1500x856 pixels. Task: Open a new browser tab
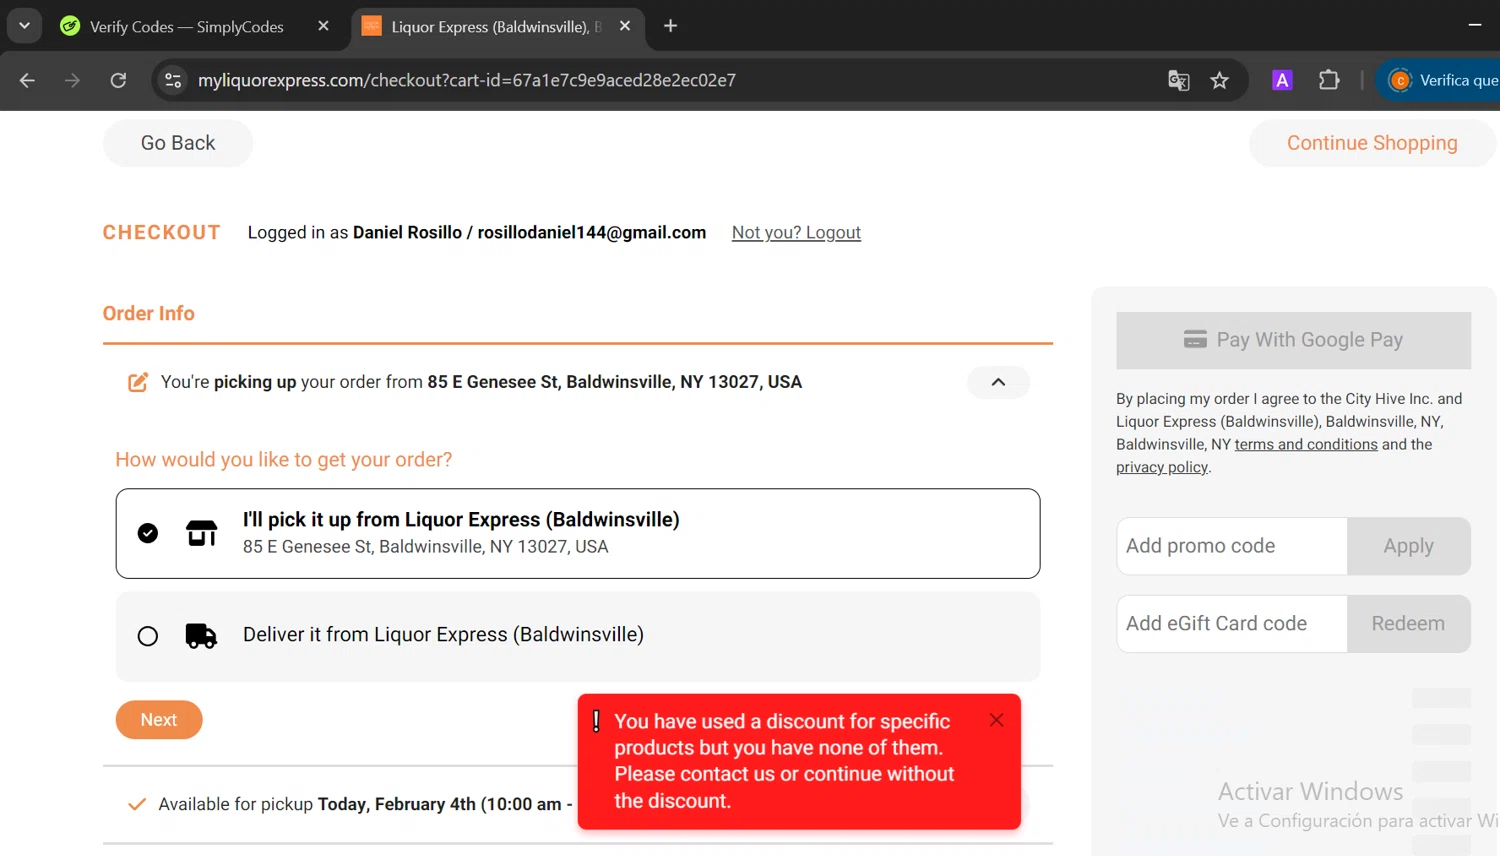click(670, 26)
